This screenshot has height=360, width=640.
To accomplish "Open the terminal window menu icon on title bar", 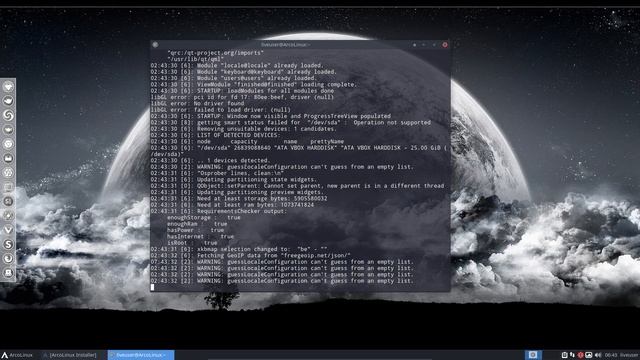I will coord(155,44).
